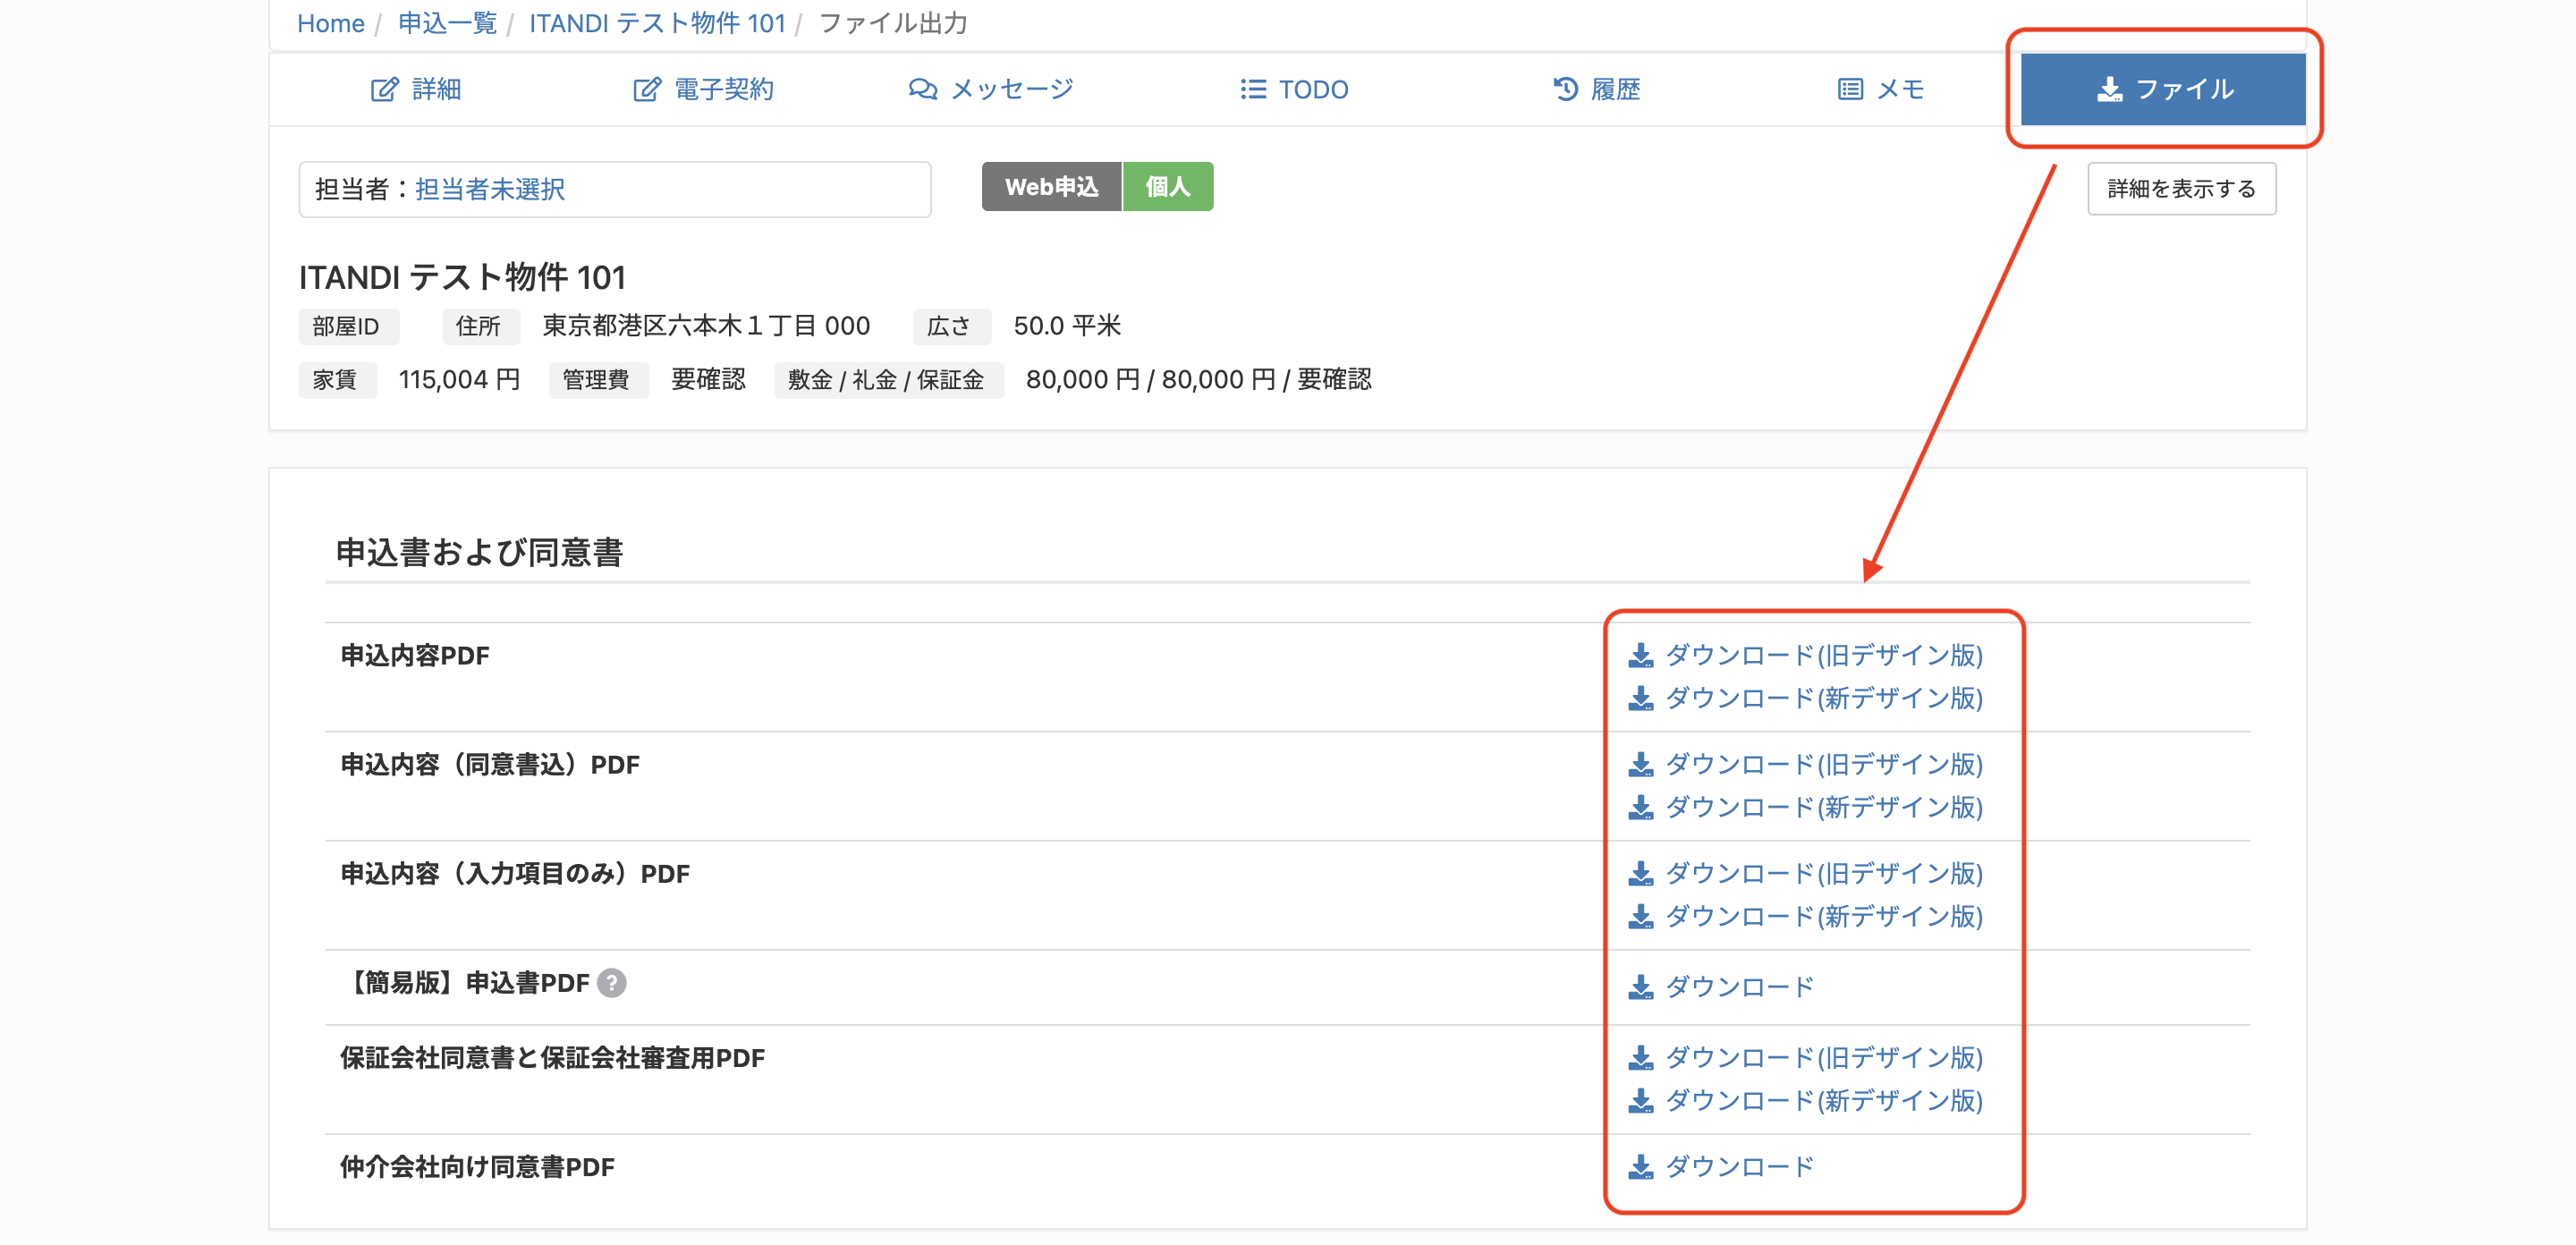Viewport: 2576px width, 1245px height.
Task: Download 保証会社同意書 新デザイン版 link text
Action: point(1823,1100)
